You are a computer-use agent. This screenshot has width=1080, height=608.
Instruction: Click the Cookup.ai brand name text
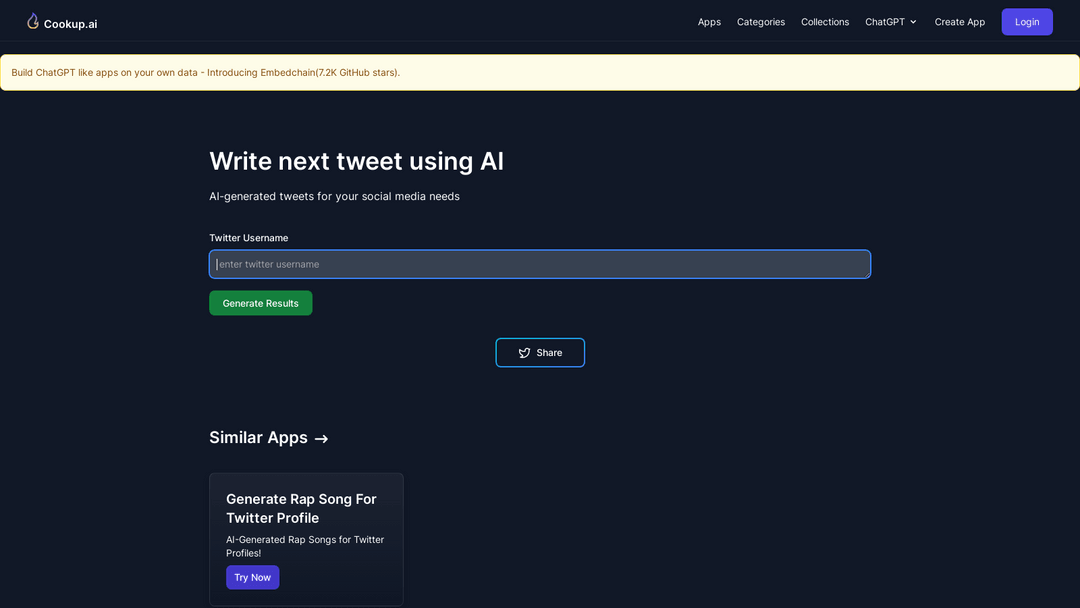pos(70,24)
